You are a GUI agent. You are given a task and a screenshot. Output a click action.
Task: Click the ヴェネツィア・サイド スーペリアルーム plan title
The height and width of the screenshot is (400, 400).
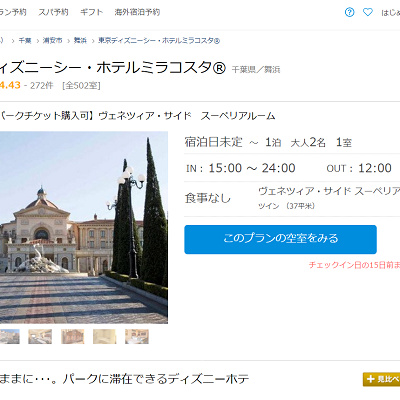click(x=187, y=116)
